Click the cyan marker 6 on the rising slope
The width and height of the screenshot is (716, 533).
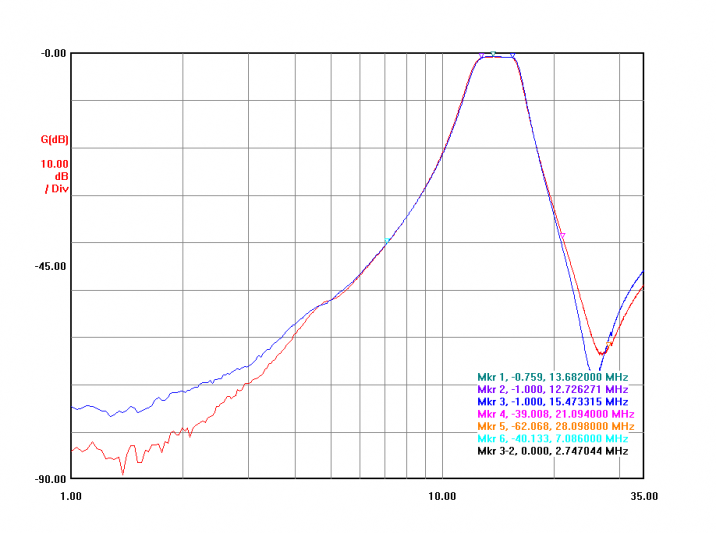tap(387, 241)
